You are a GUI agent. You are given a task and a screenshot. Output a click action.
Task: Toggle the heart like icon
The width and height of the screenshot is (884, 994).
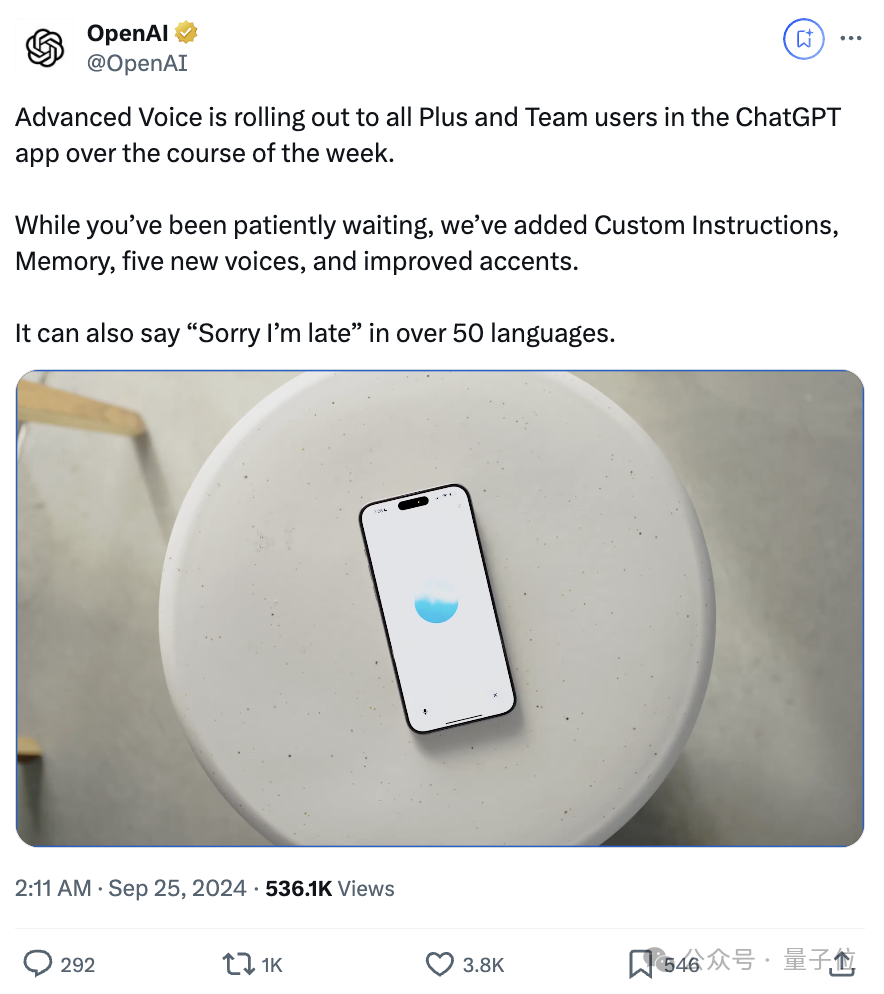pos(440,964)
